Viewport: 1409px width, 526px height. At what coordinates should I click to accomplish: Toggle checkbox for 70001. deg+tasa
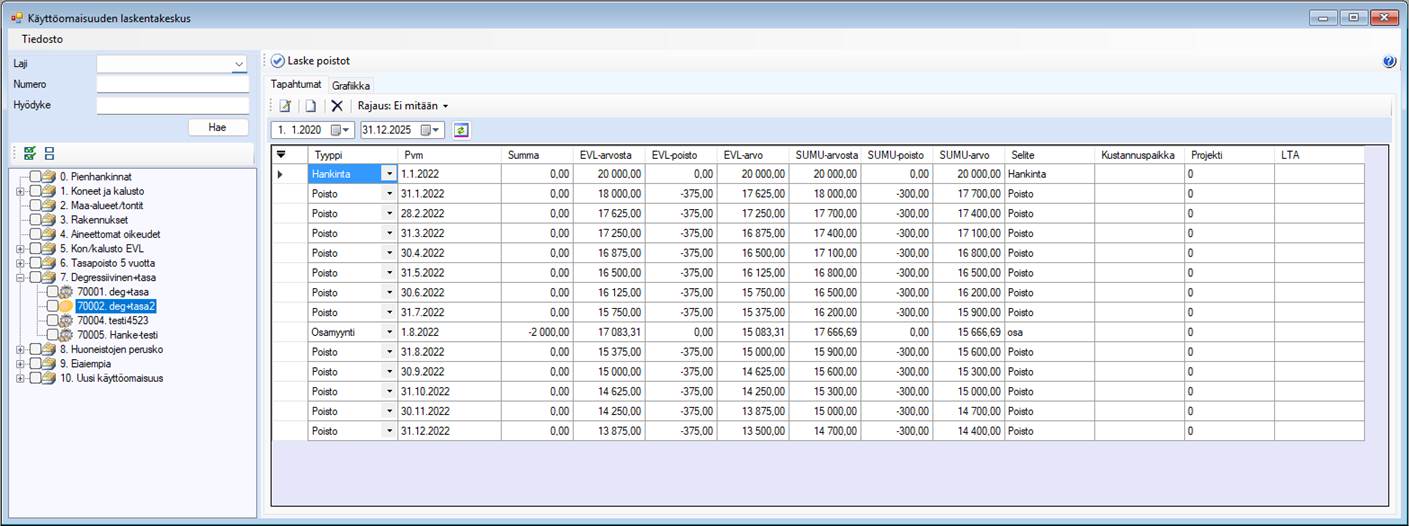tap(53, 292)
